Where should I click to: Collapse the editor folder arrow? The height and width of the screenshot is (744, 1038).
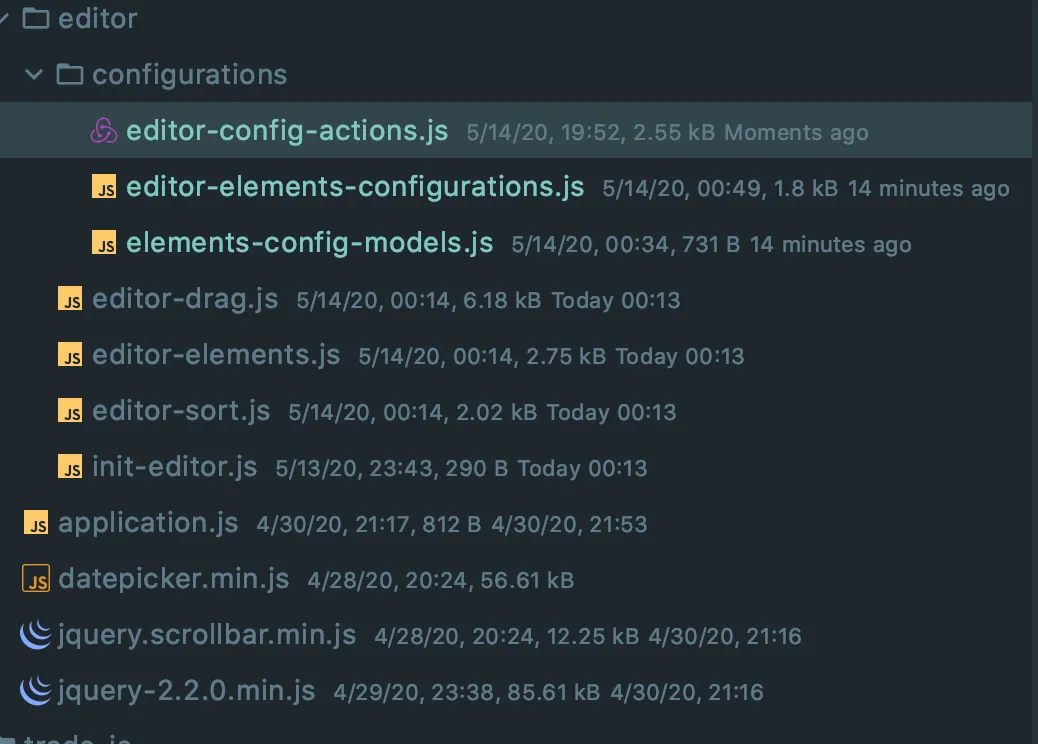tap(4, 19)
